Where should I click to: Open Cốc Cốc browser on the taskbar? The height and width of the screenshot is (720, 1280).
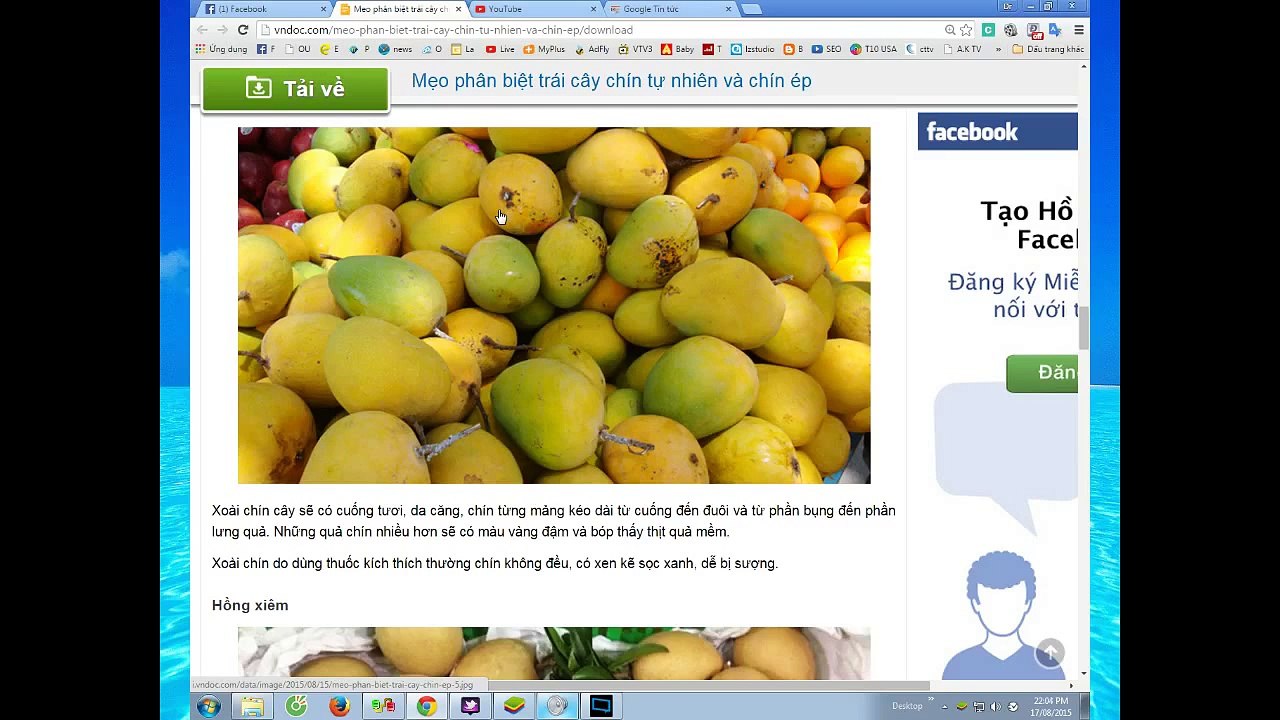[x=297, y=706]
